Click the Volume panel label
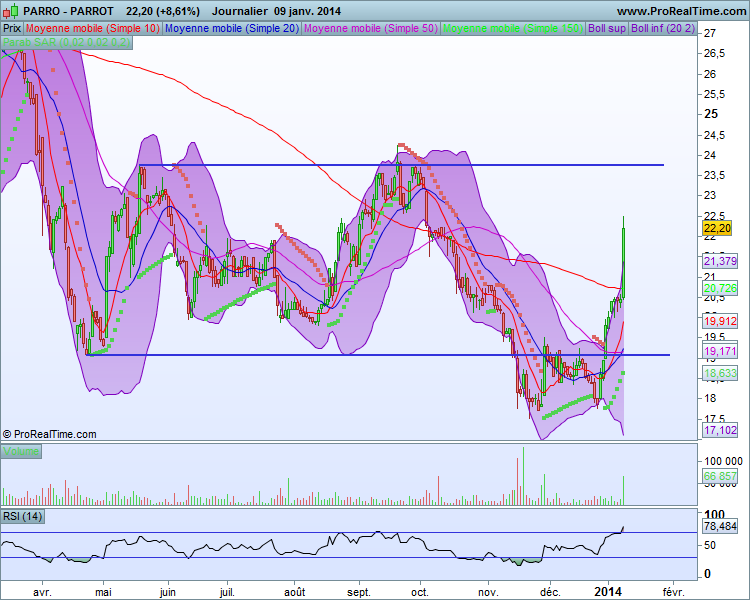Viewport: 750px width, 600px height. (x=21, y=451)
